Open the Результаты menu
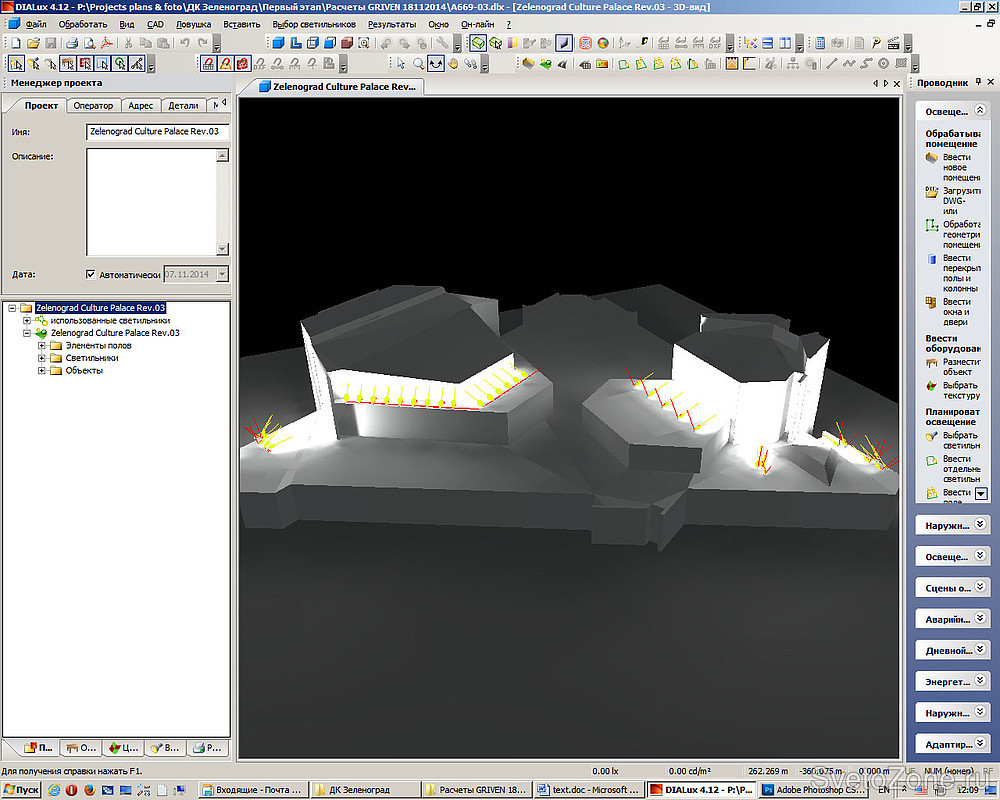 pyautogui.click(x=392, y=23)
